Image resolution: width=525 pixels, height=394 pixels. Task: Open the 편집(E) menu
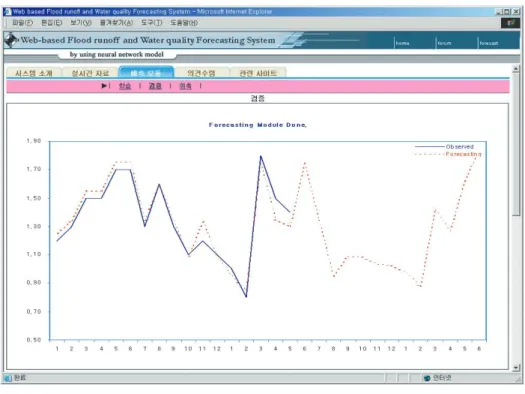click(52, 23)
